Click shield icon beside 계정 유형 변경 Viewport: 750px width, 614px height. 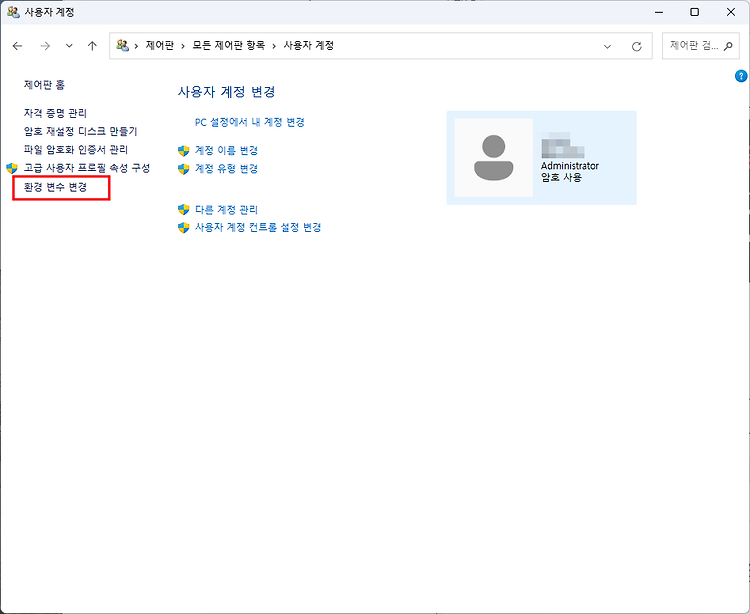[x=184, y=169]
